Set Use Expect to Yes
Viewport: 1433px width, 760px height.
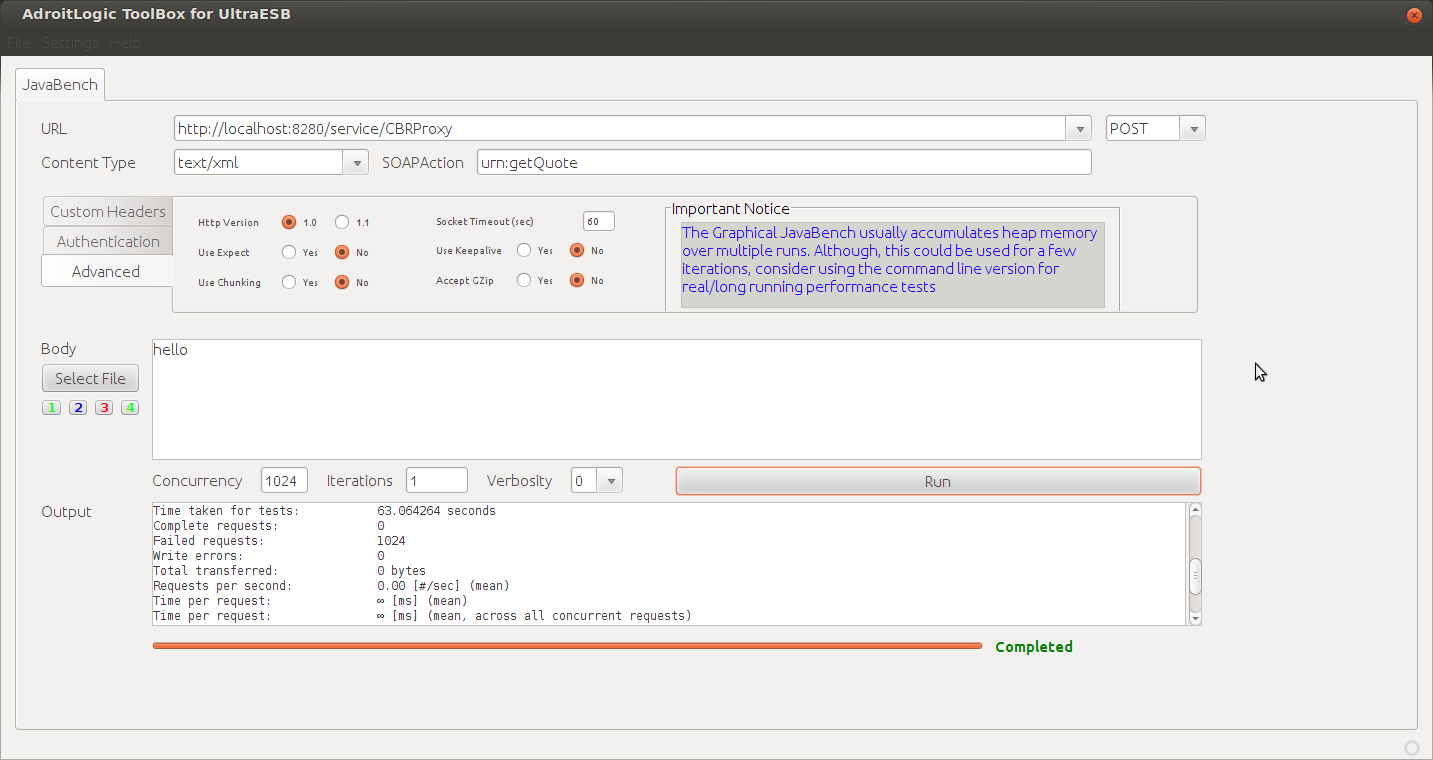pyautogui.click(x=289, y=252)
